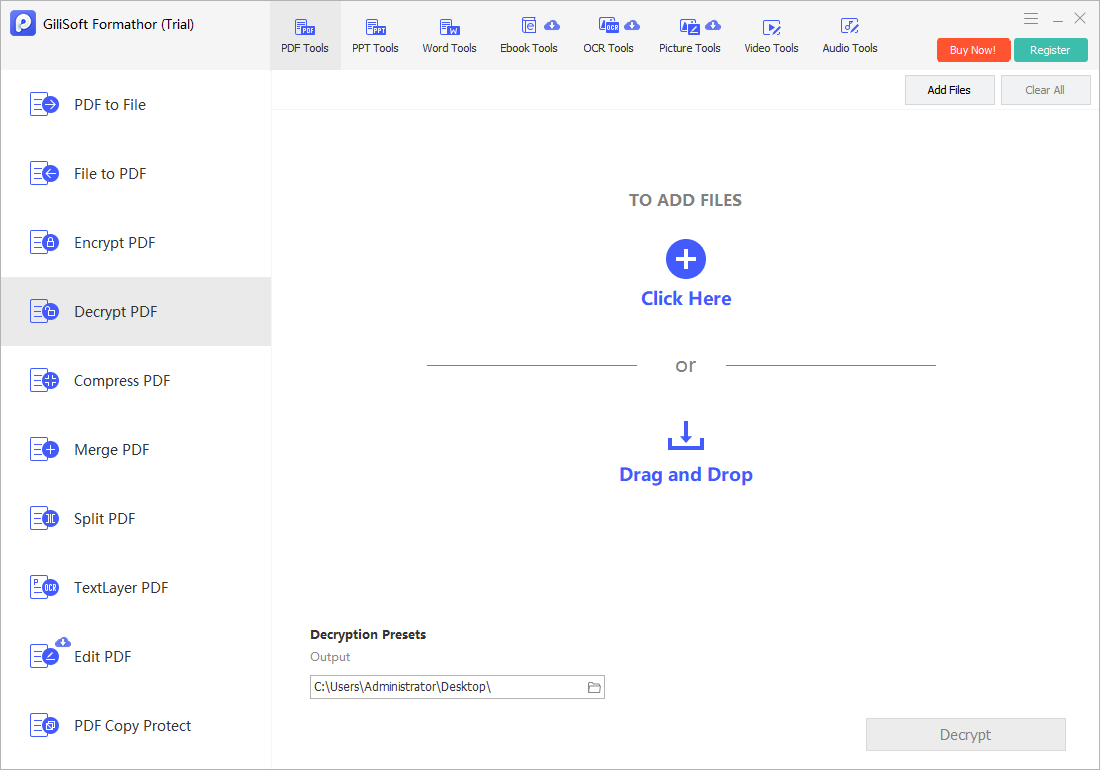Close the GiliSoft Formathor window
The height and width of the screenshot is (770, 1100).
click(1080, 19)
